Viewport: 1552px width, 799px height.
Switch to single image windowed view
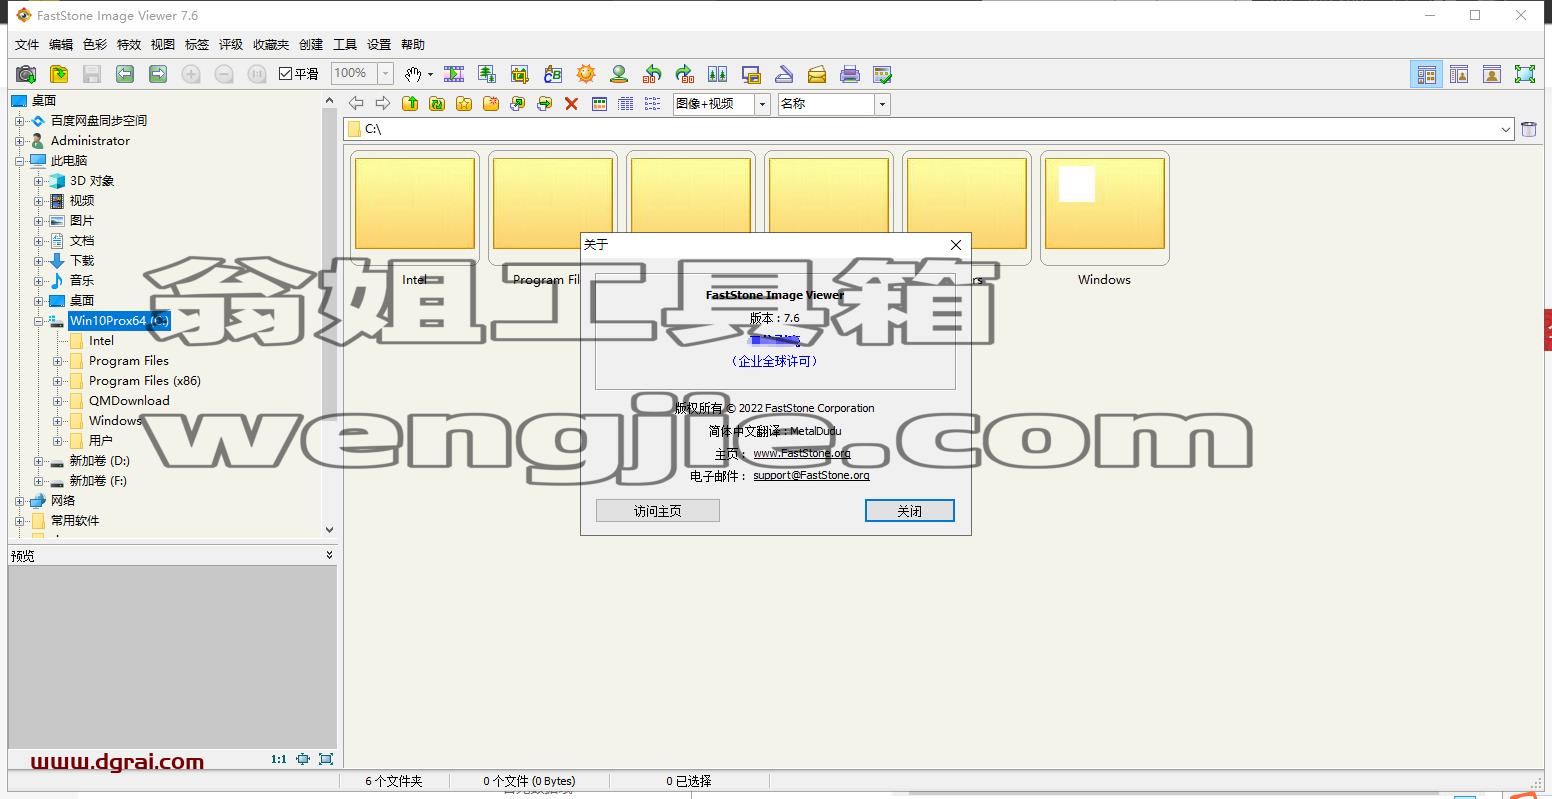click(x=1492, y=74)
